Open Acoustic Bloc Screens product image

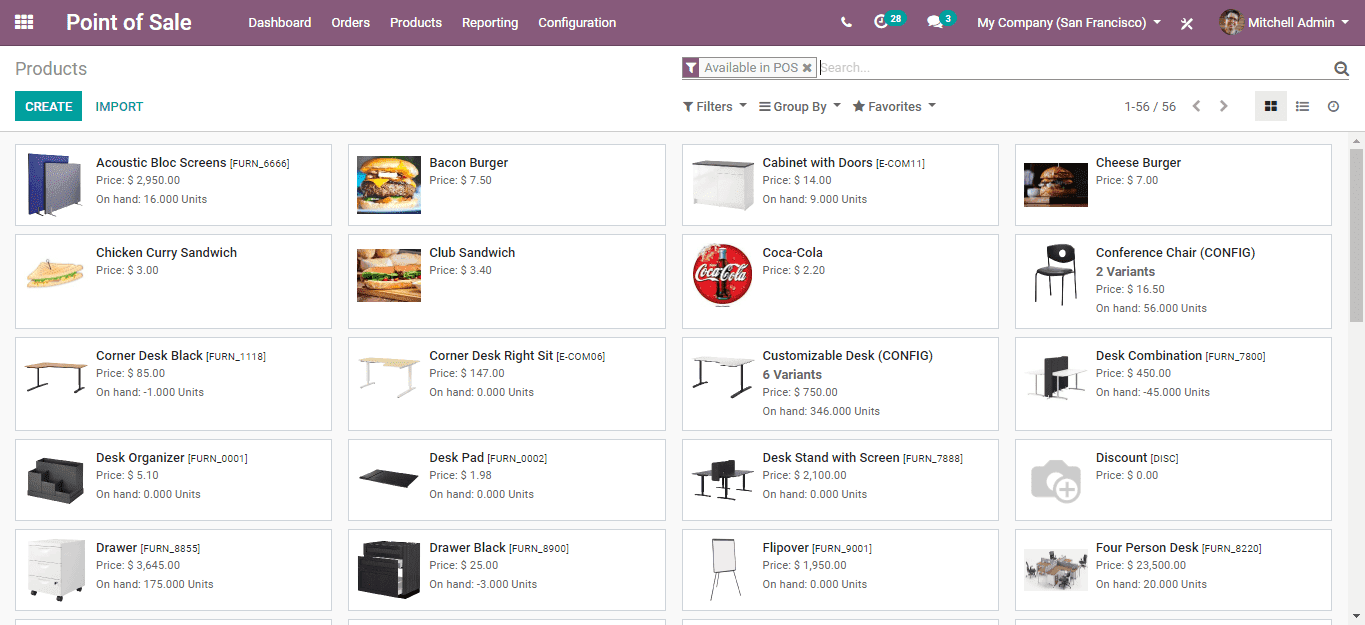[55, 185]
